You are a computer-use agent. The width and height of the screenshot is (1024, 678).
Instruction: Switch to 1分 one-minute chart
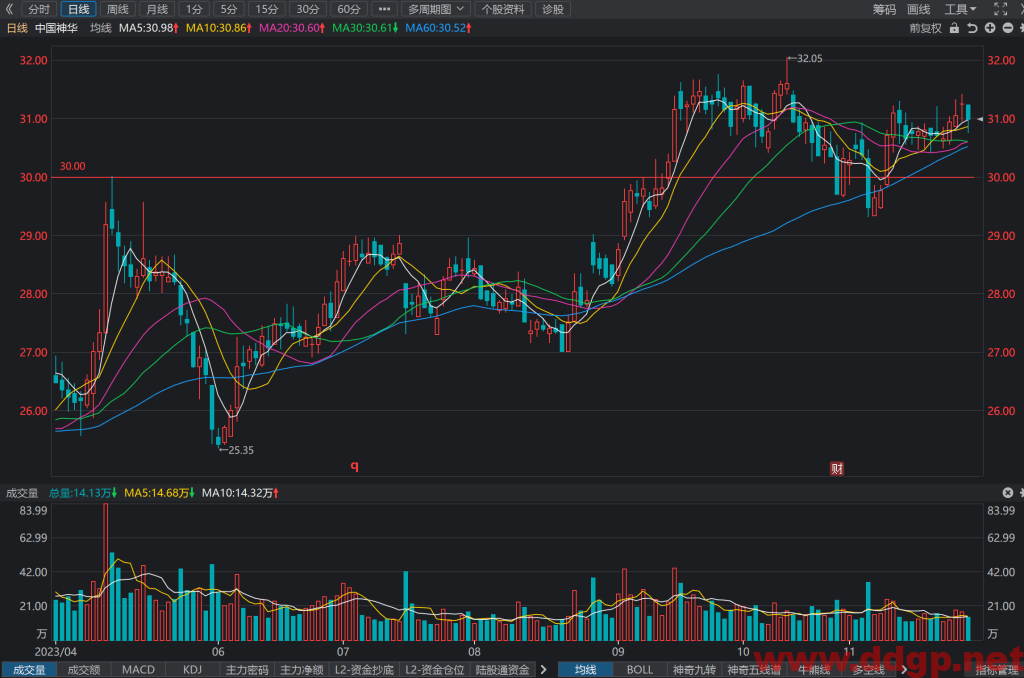(194, 9)
